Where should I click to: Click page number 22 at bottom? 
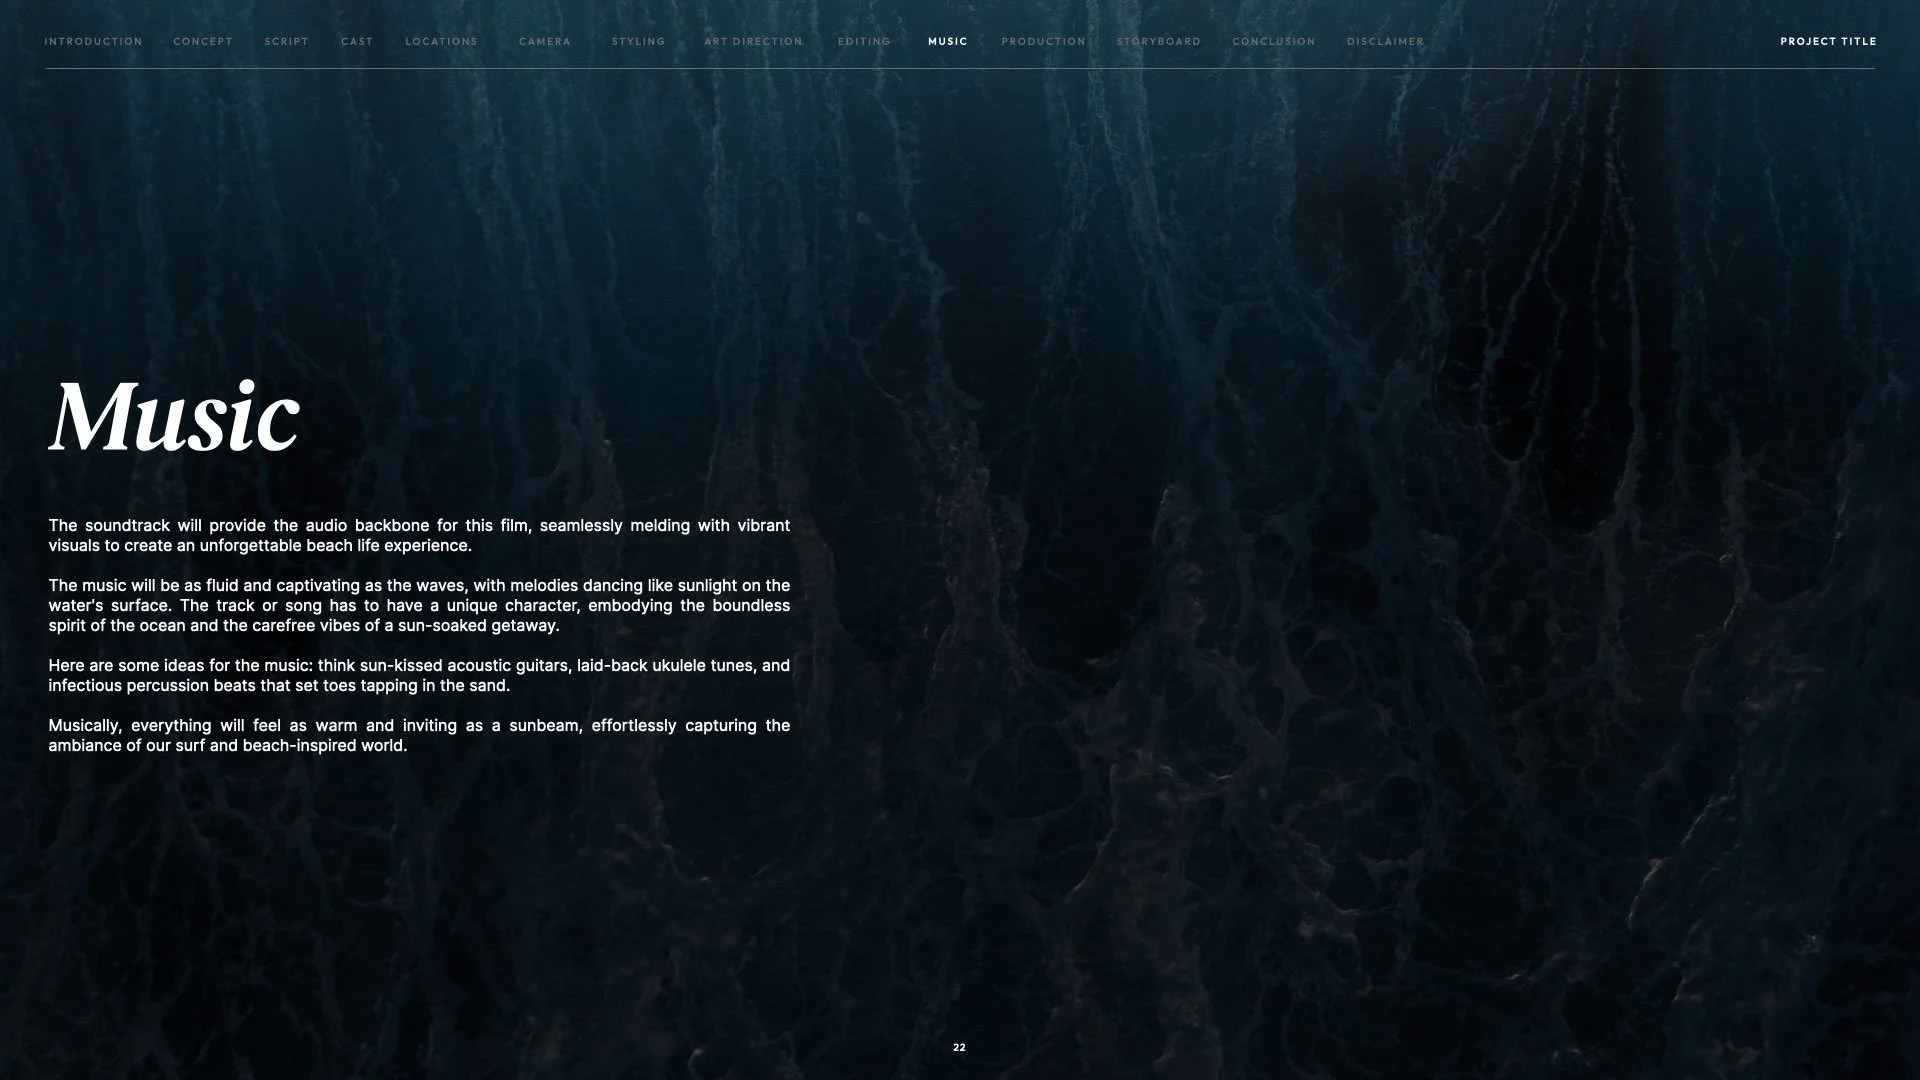(959, 1048)
